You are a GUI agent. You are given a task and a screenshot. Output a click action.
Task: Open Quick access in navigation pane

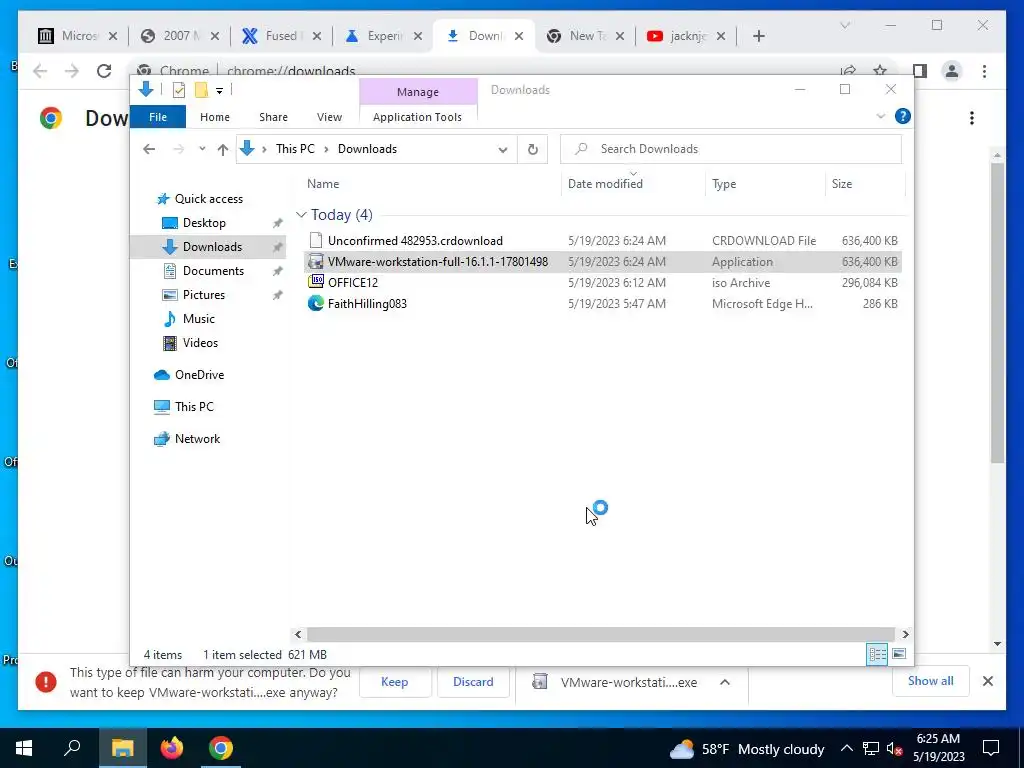pyautogui.click(x=208, y=199)
